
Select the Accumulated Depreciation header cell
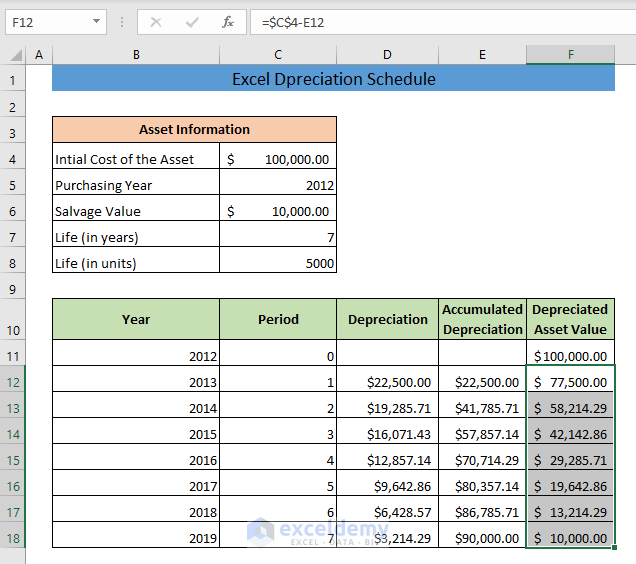pos(482,319)
